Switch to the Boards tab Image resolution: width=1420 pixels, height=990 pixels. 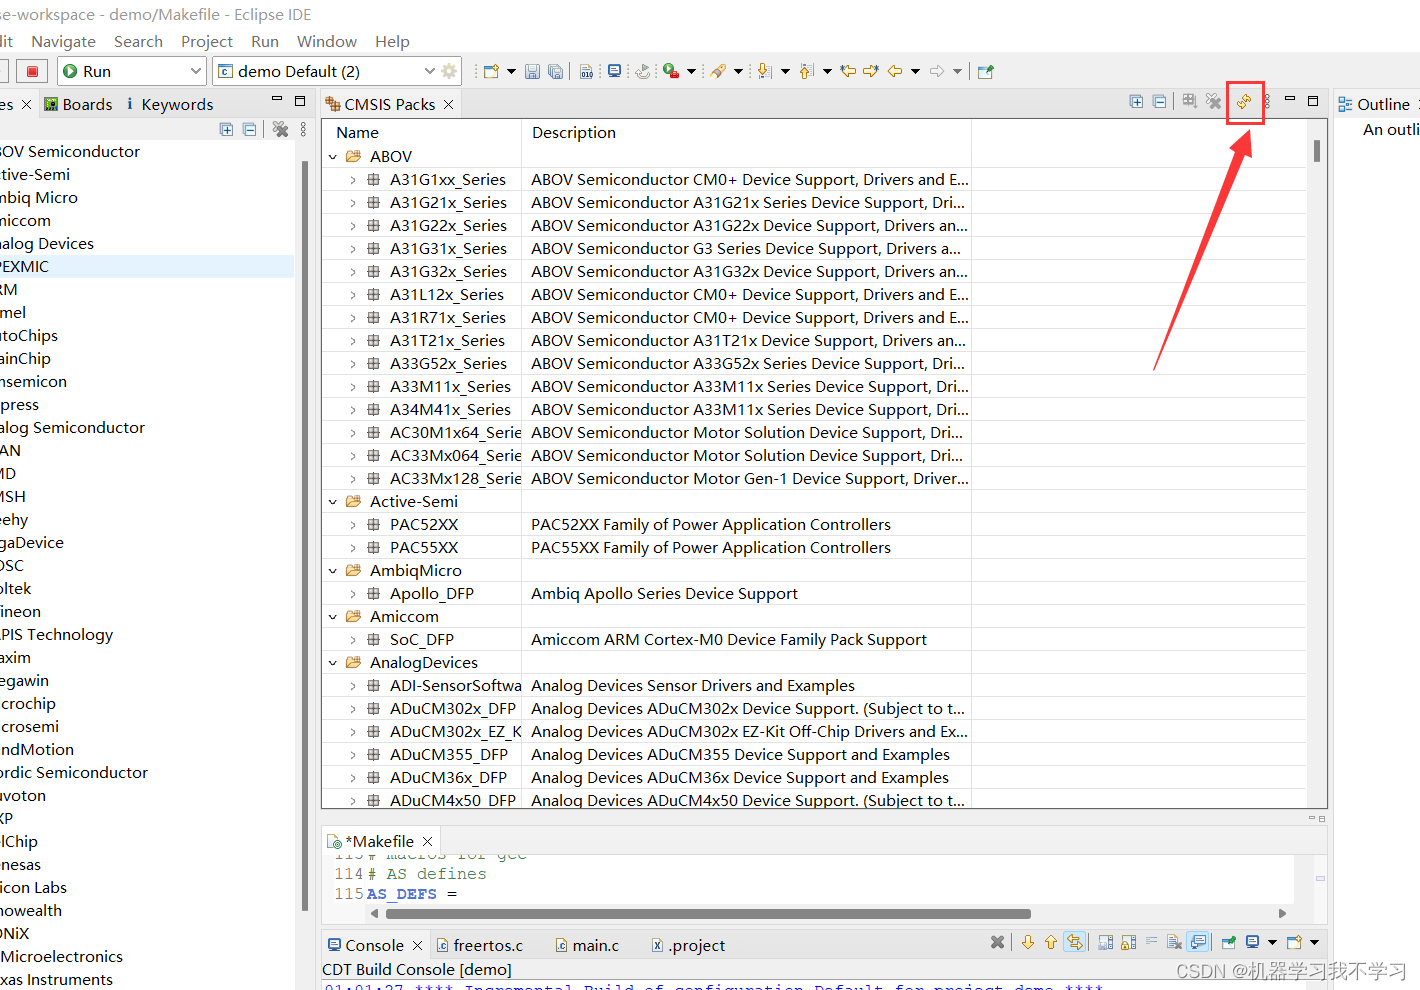pyautogui.click(x=78, y=104)
